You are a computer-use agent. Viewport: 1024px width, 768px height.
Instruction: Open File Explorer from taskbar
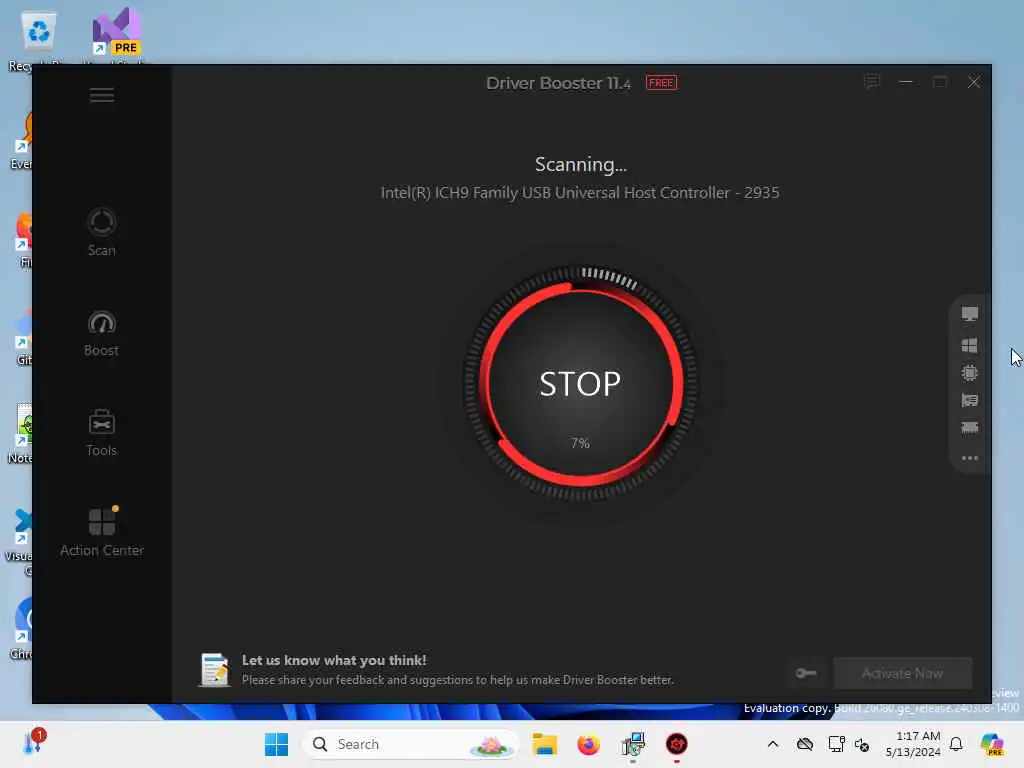[544, 744]
